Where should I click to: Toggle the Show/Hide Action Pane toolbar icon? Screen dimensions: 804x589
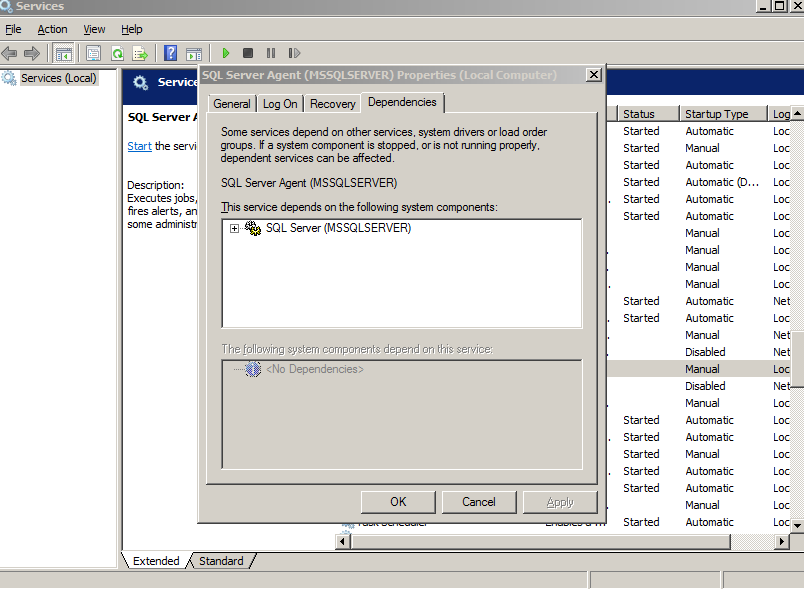[x=194, y=53]
